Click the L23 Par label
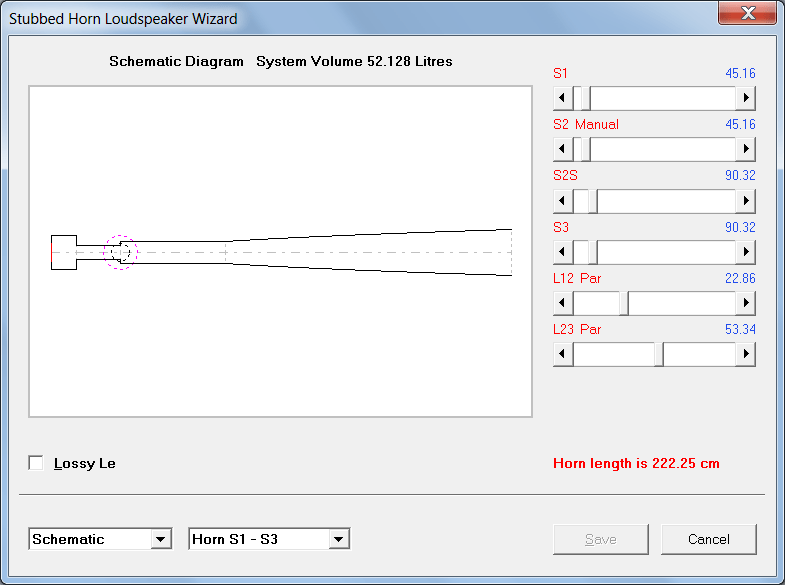Image resolution: width=785 pixels, height=585 pixels. (577, 329)
